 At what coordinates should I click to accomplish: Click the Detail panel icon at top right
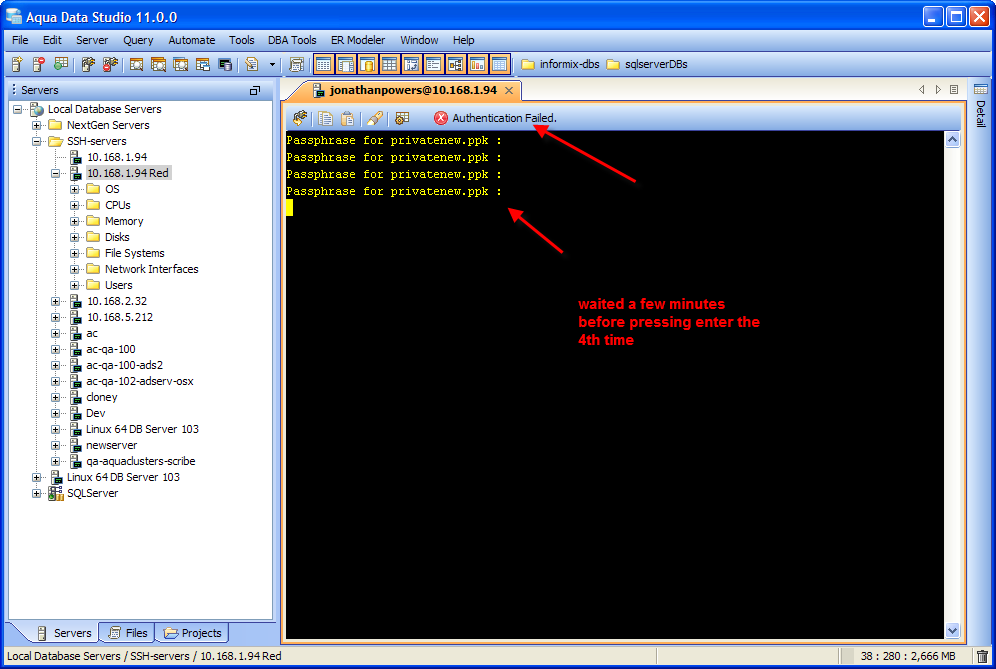[x=981, y=89]
